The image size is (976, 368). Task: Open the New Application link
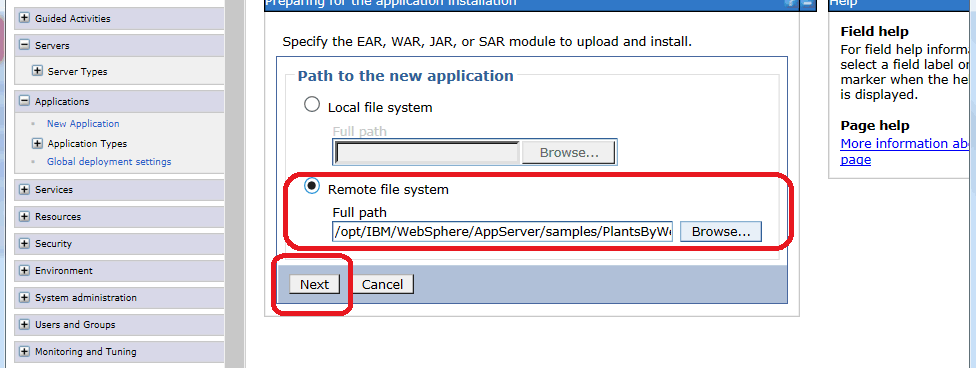[x=83, y=123]
